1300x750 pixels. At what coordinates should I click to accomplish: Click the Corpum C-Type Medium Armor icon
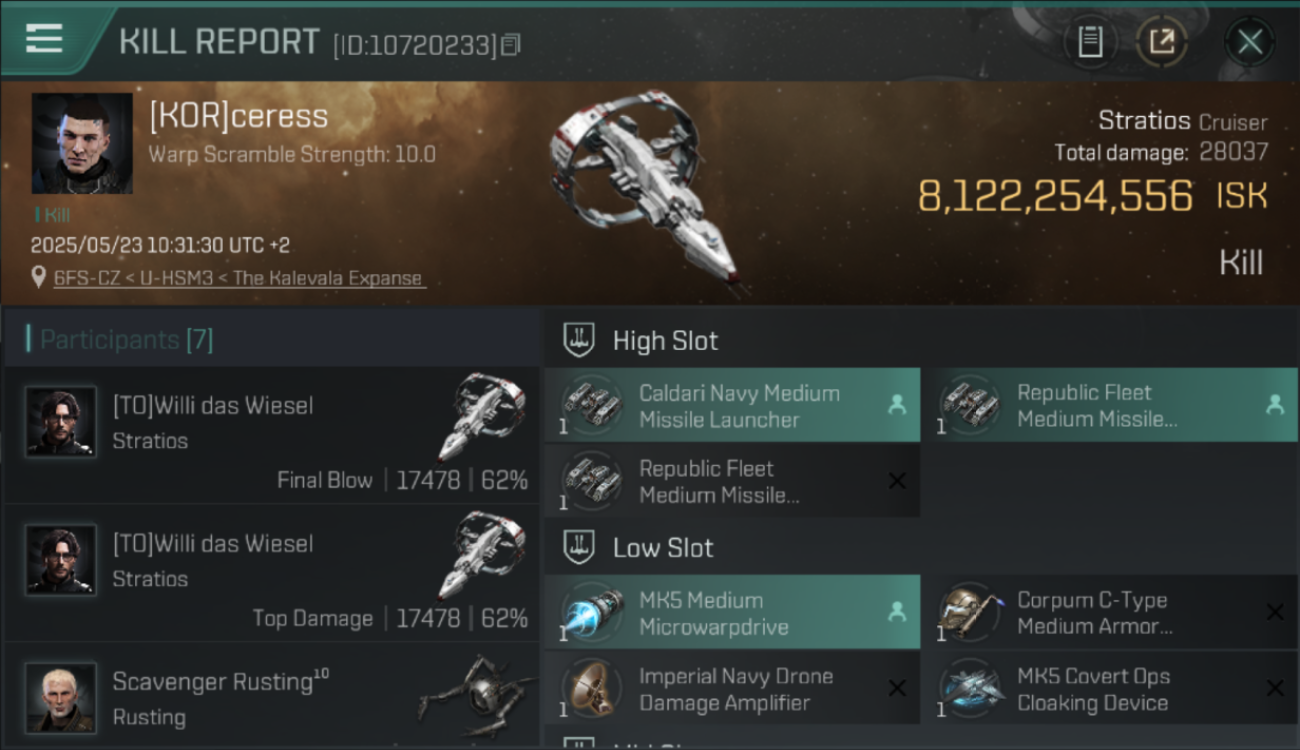969,612
